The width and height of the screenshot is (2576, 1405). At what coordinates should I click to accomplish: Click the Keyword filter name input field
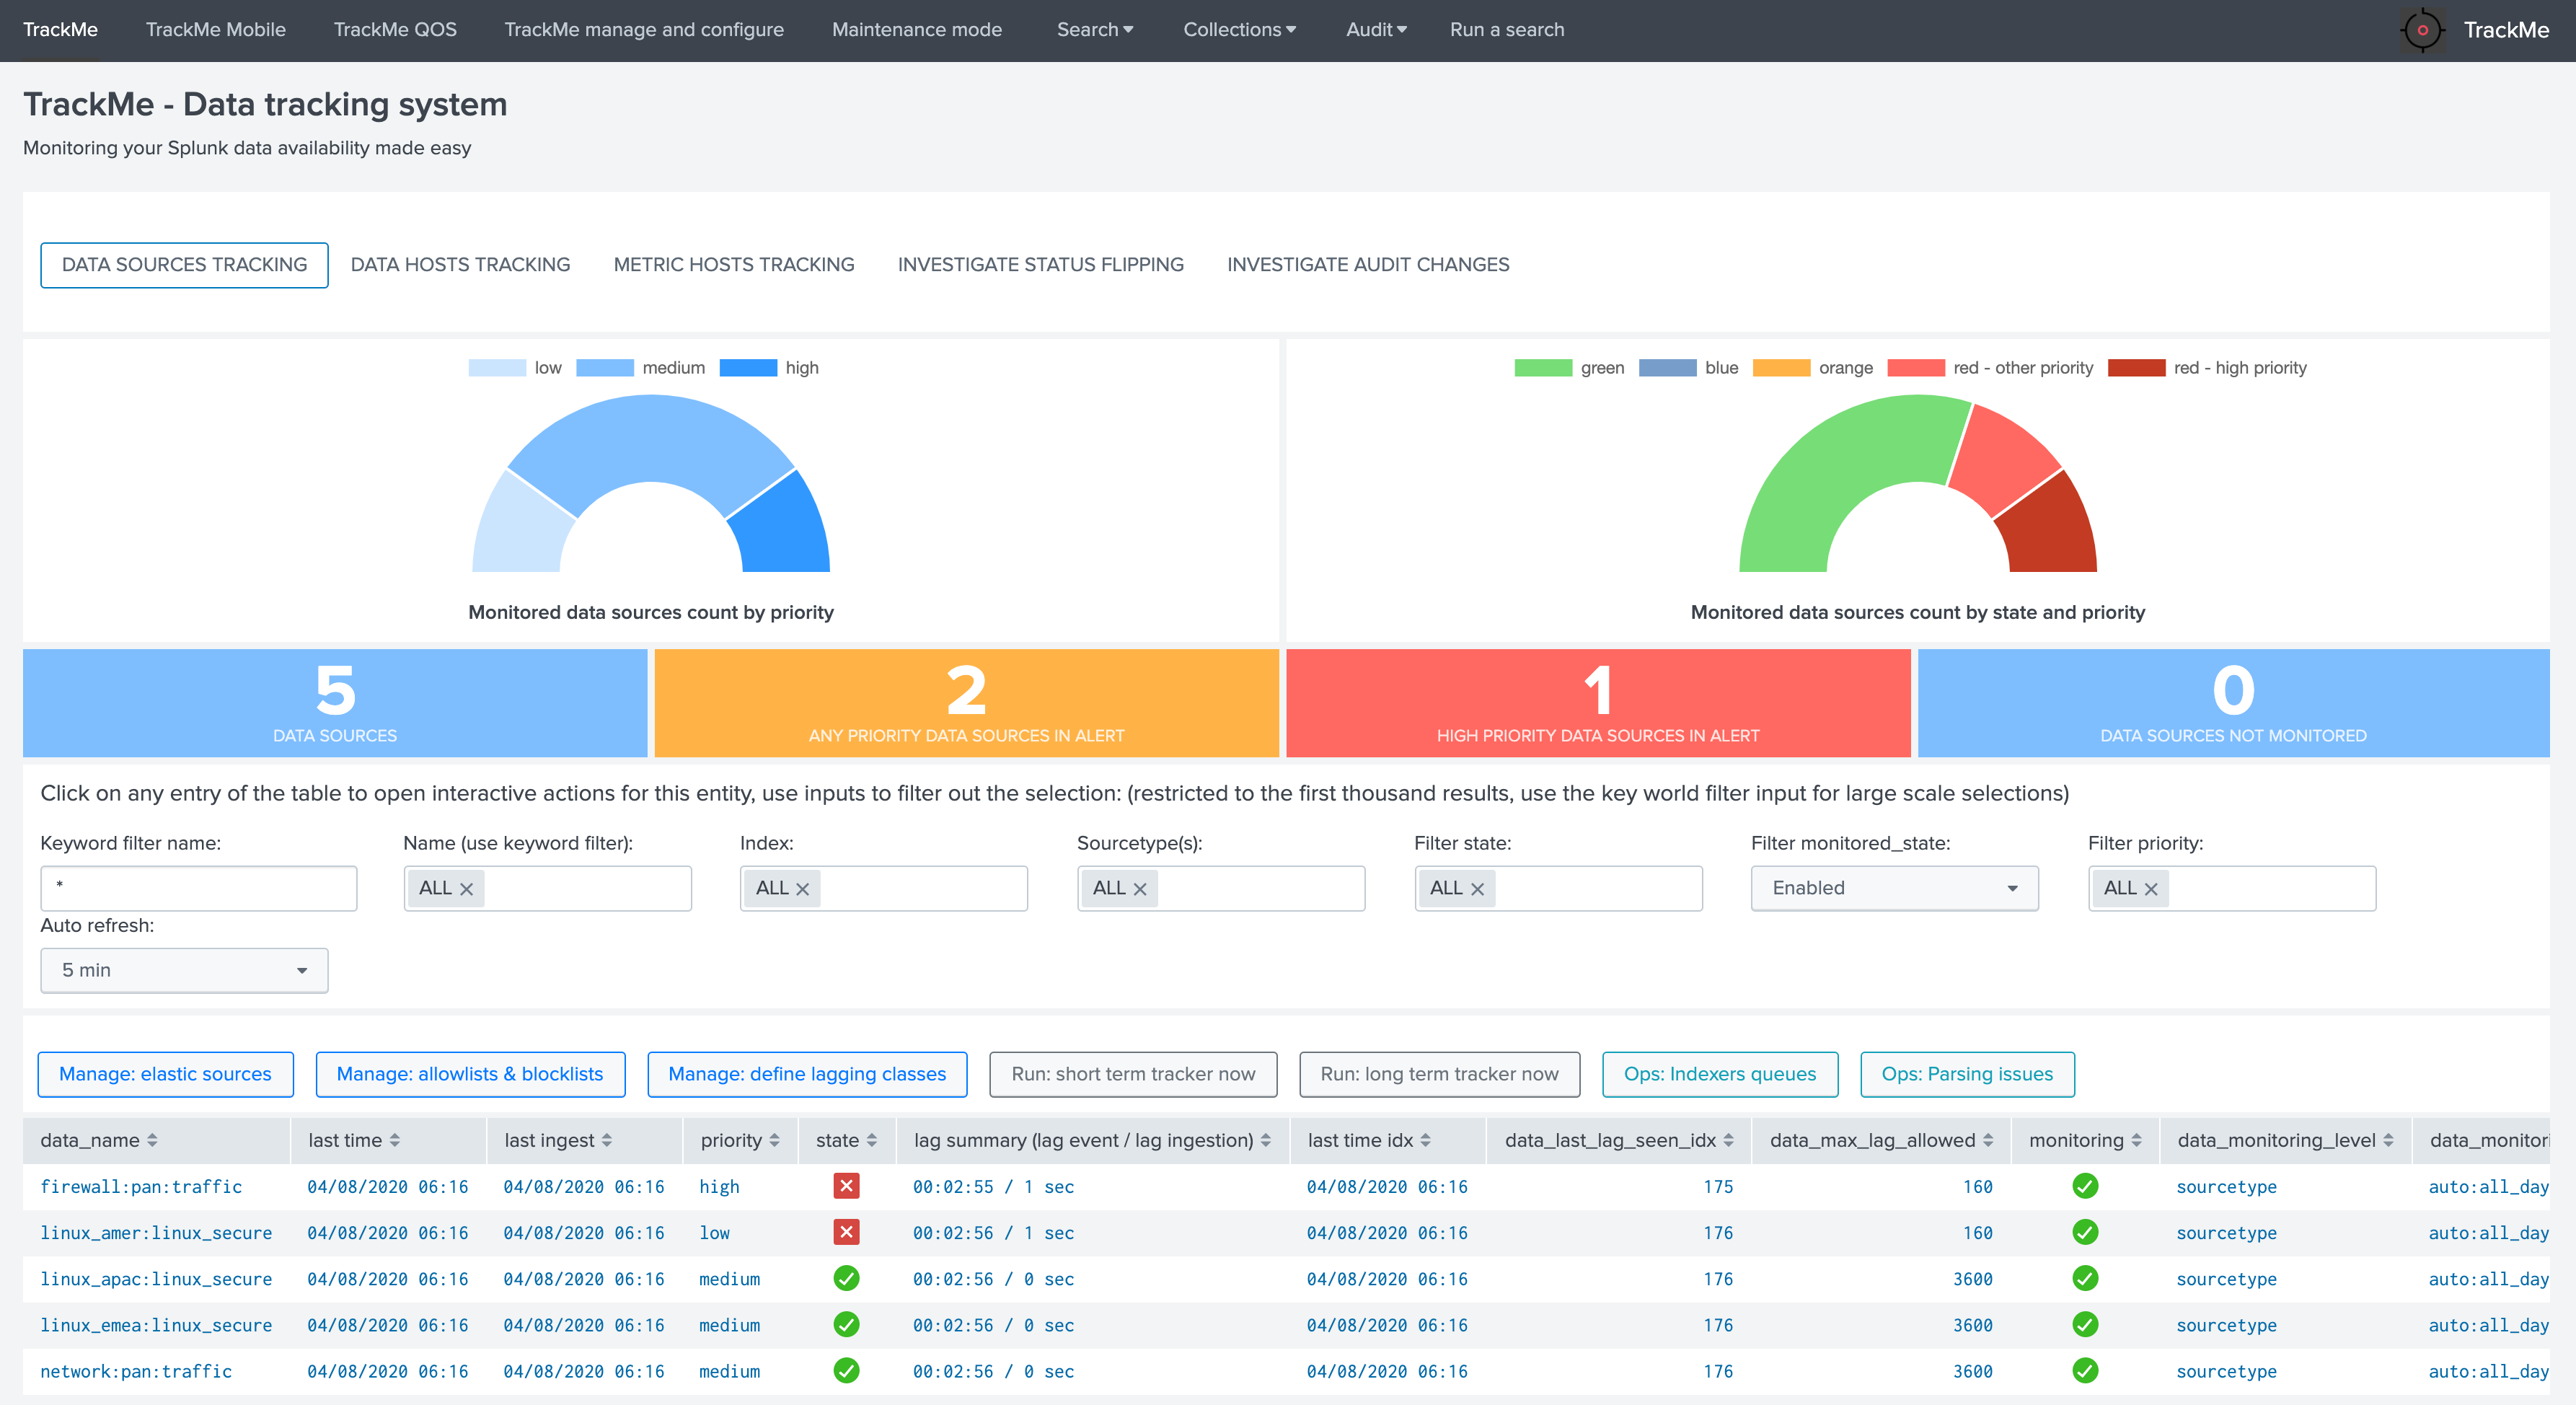(x=198, y=888)
